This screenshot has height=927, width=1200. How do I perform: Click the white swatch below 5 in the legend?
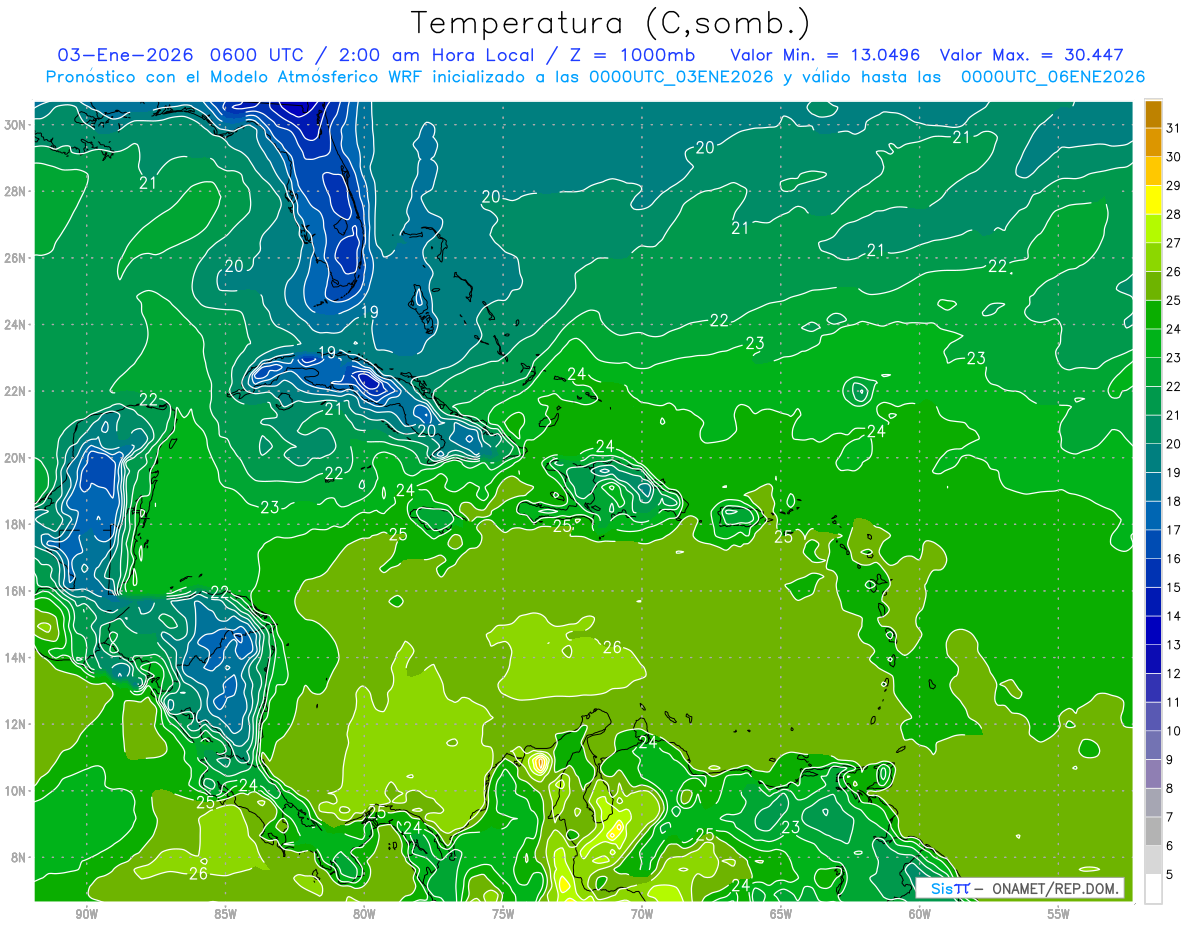1153,888
